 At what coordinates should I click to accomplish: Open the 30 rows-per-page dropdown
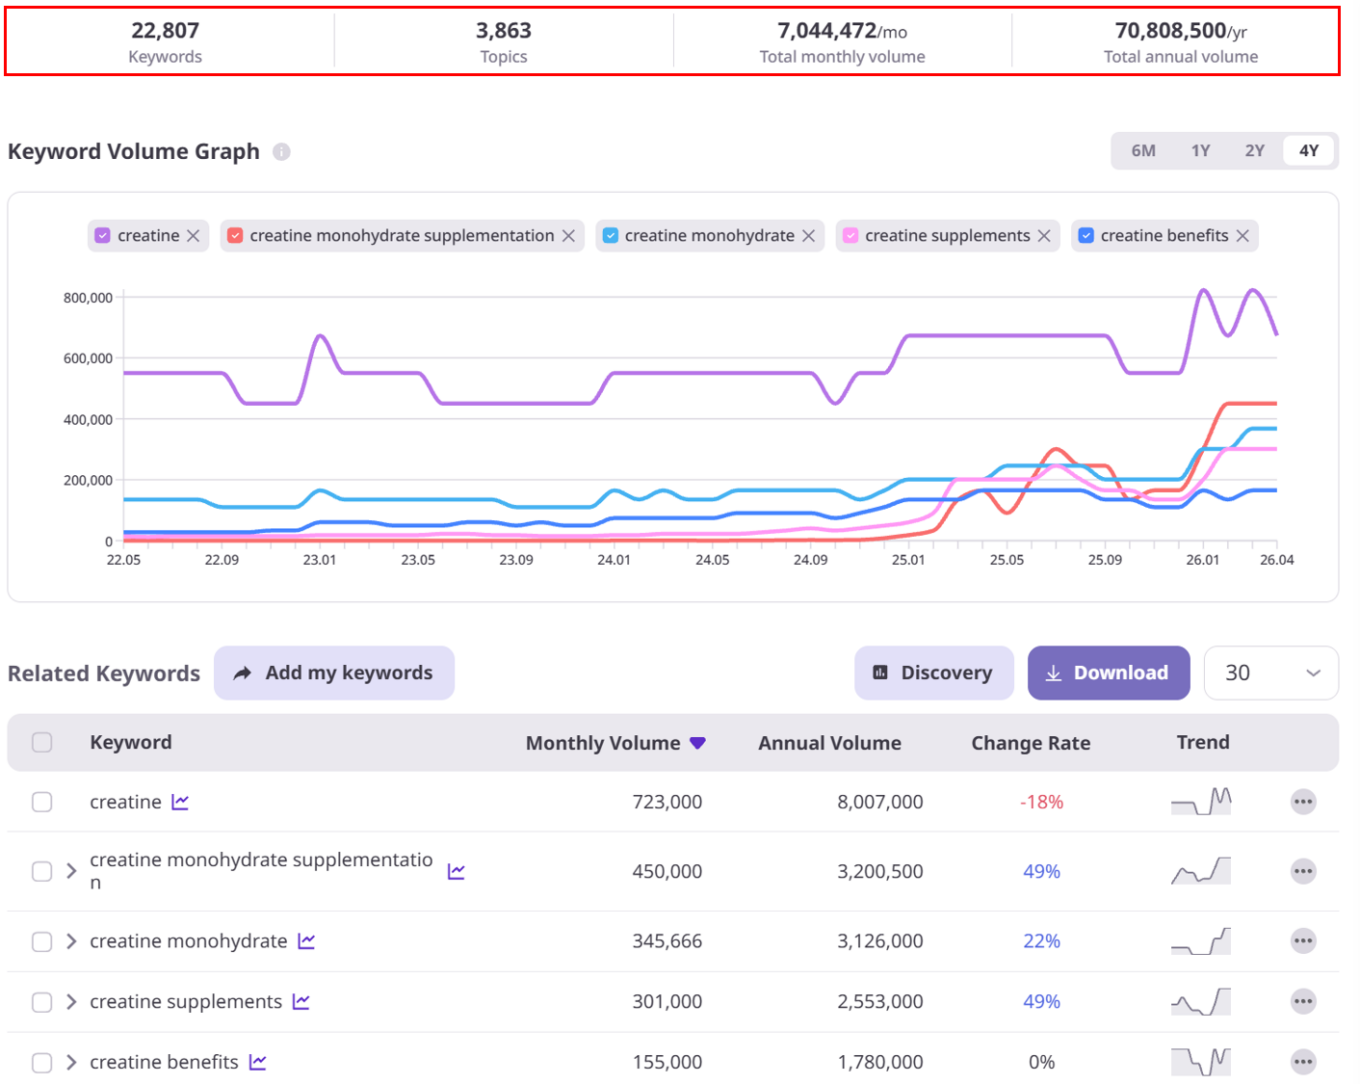click(x=1271, y=673)
